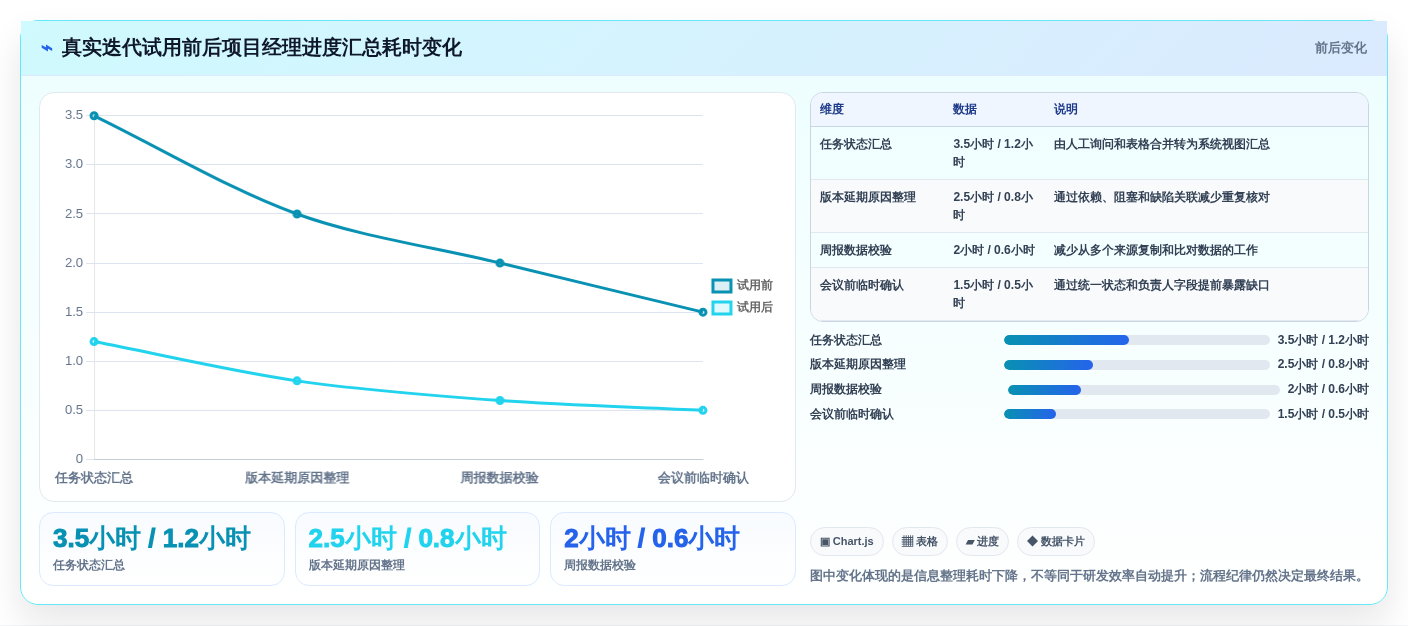Click the table cell '2.5小时 / 0.8小时'
The height and width of the screenshot is (626, 1408).
pyautogui.click(x=993, y=206)
